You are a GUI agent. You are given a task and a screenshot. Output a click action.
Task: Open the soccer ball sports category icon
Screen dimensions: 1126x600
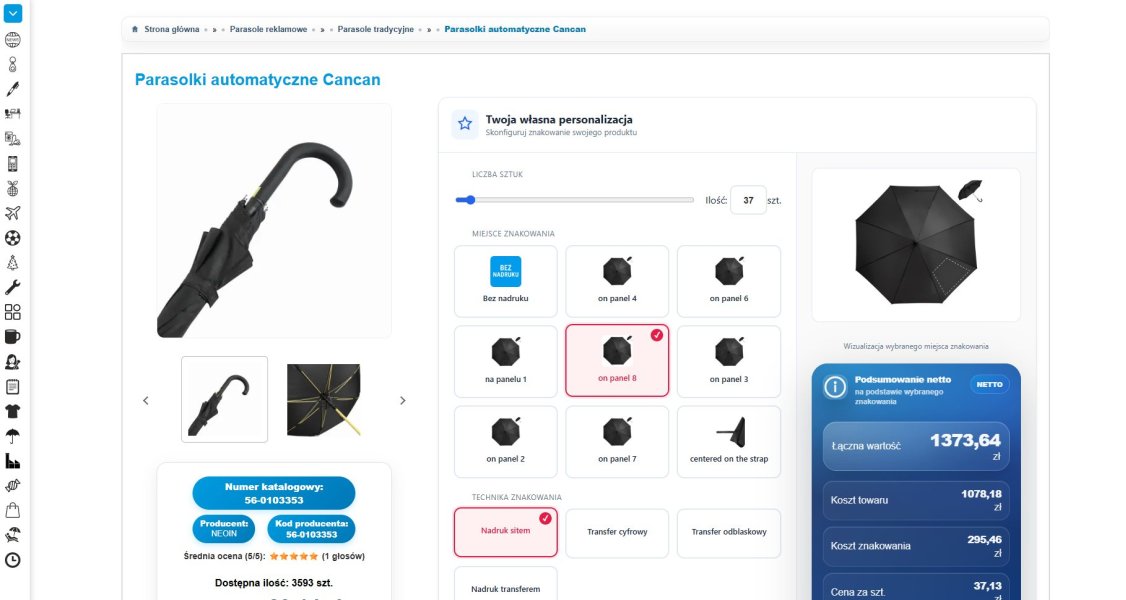pos(12,238)
